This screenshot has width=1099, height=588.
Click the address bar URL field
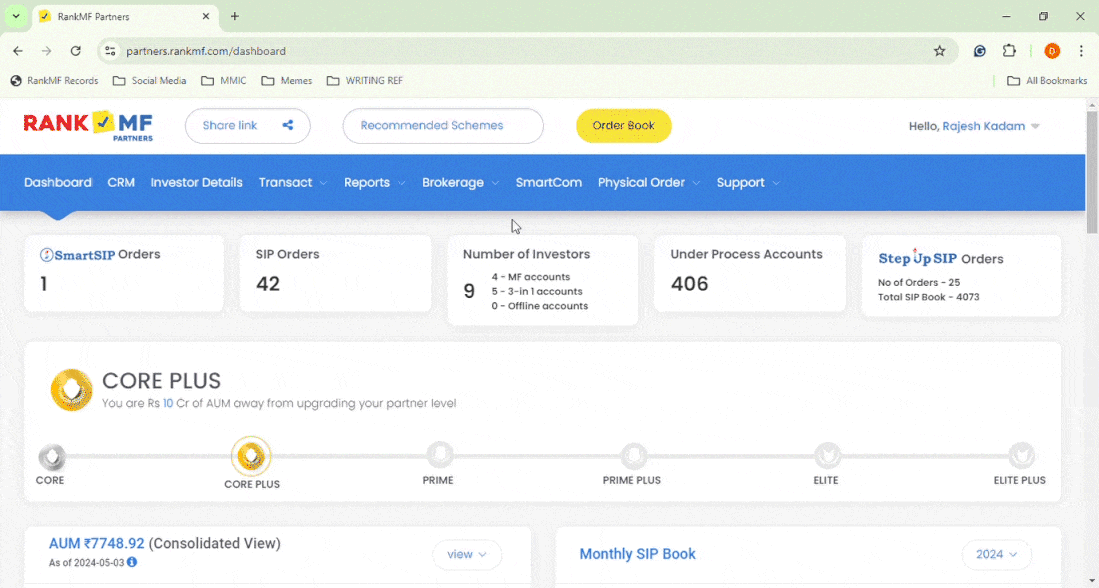click(526, 51)
